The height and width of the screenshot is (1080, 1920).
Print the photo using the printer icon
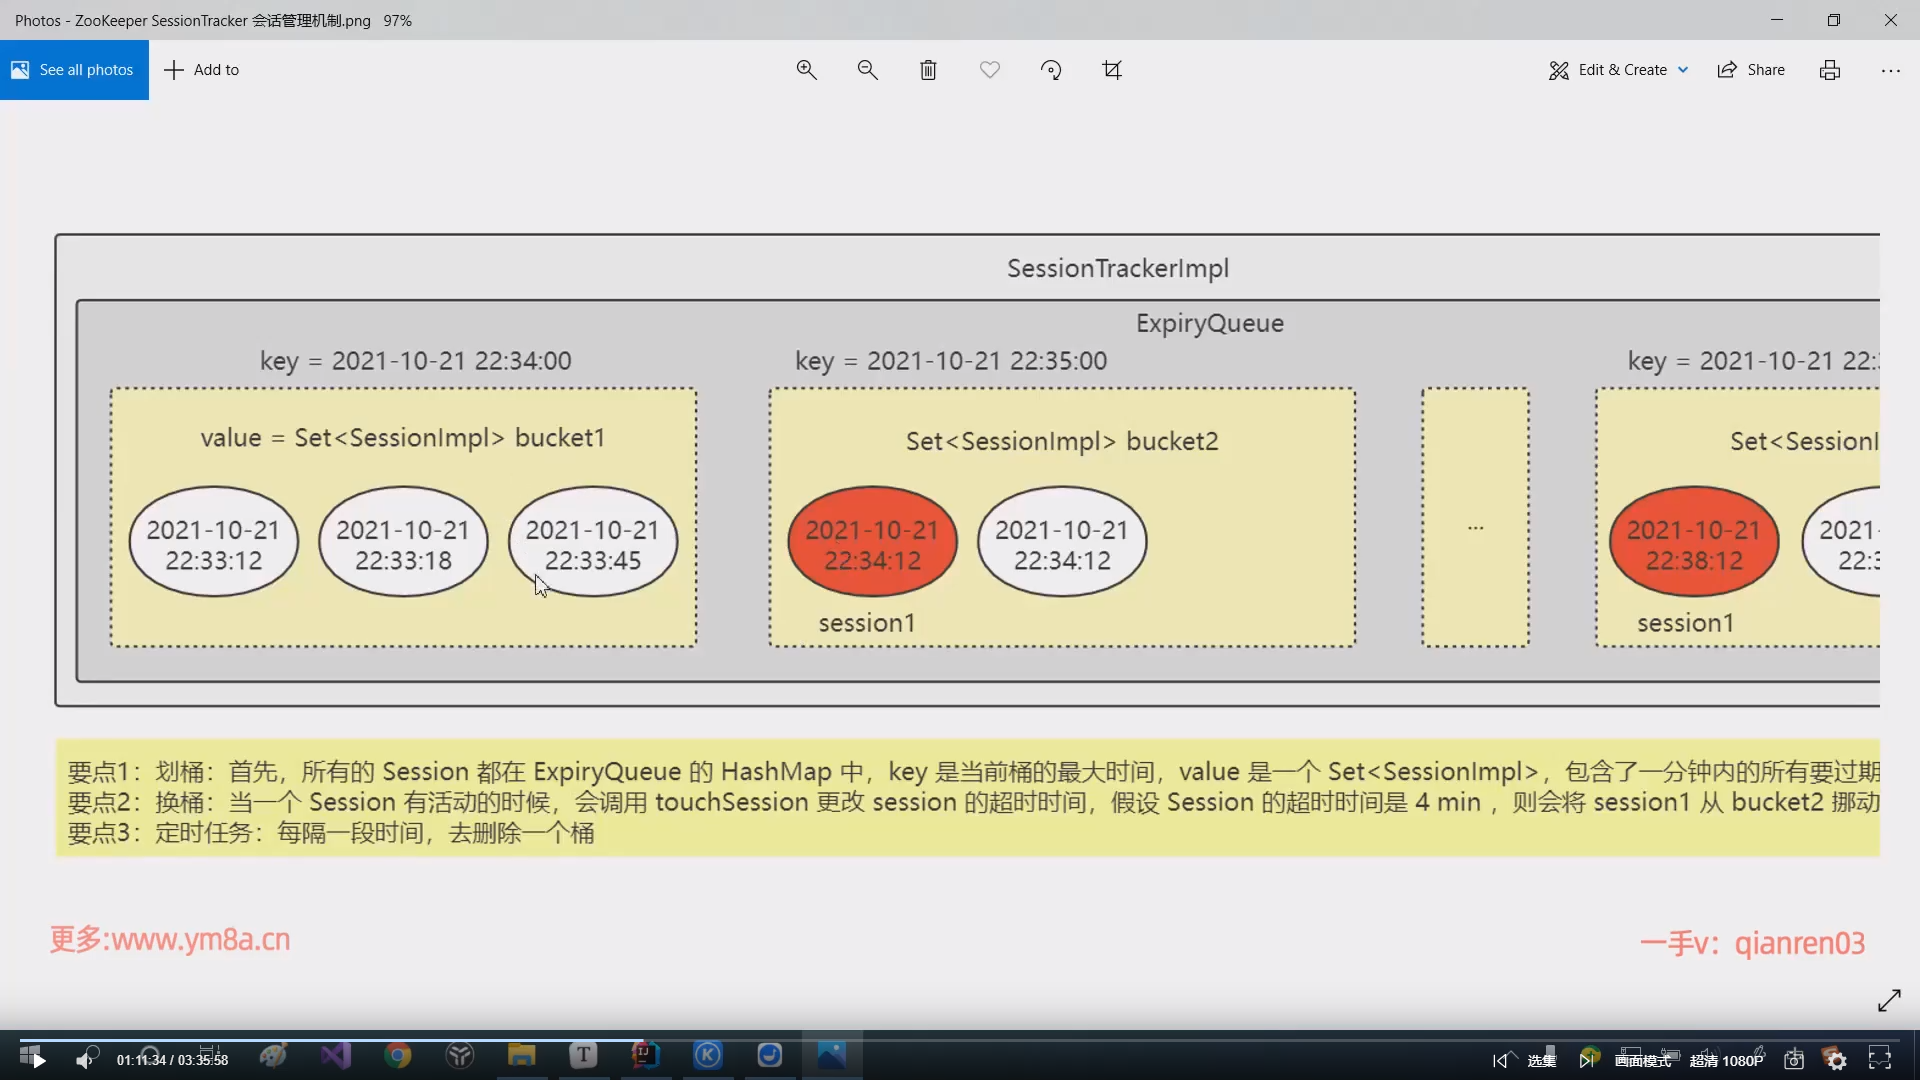[1829, 70]
